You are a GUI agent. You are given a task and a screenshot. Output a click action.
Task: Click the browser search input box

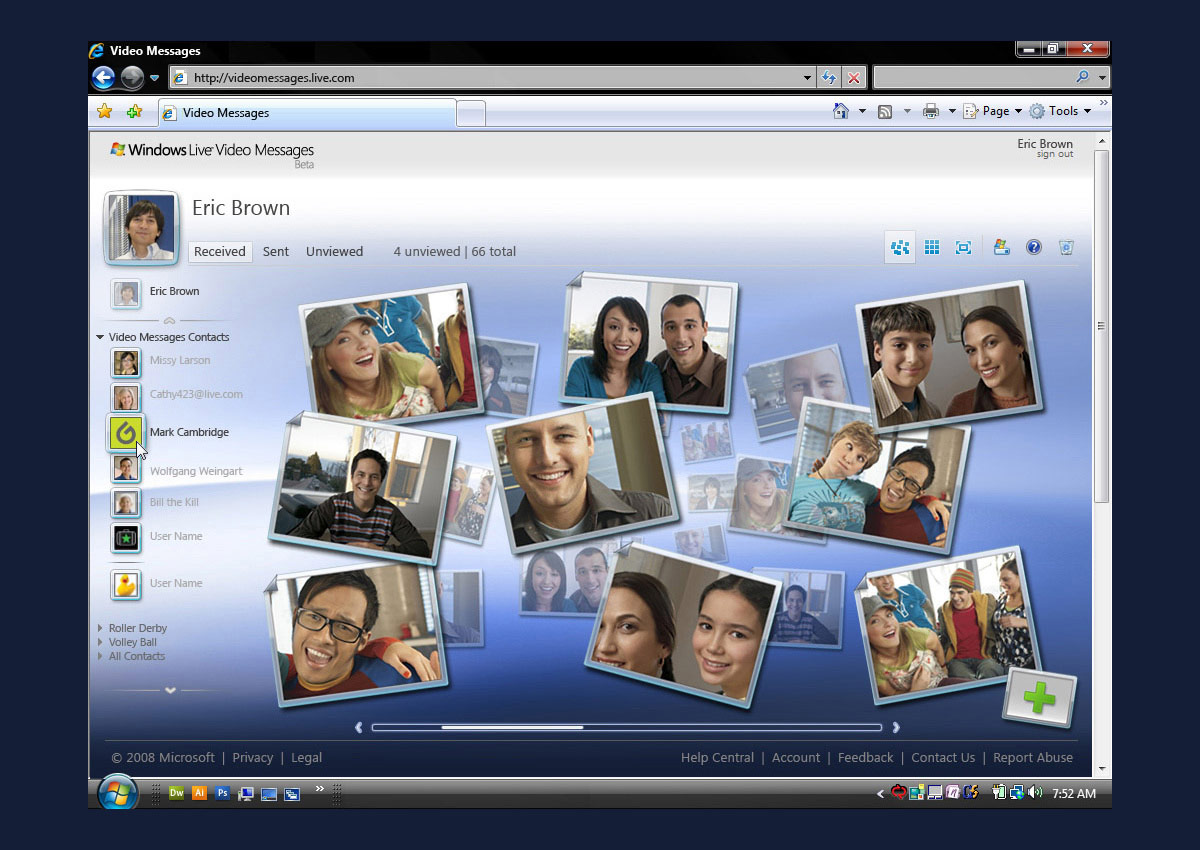pyautogui.click(x=973, y=77)
